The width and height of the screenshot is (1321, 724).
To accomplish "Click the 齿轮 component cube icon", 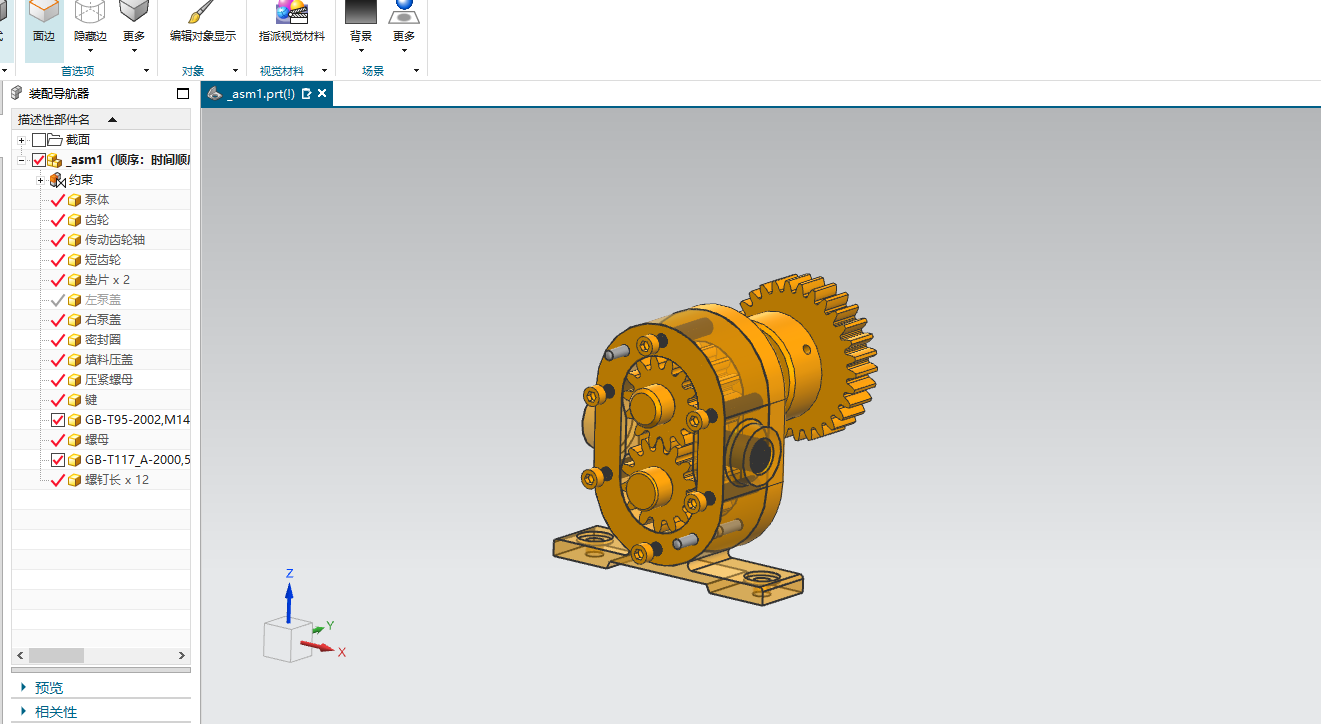I will click(x=74, y=220).
